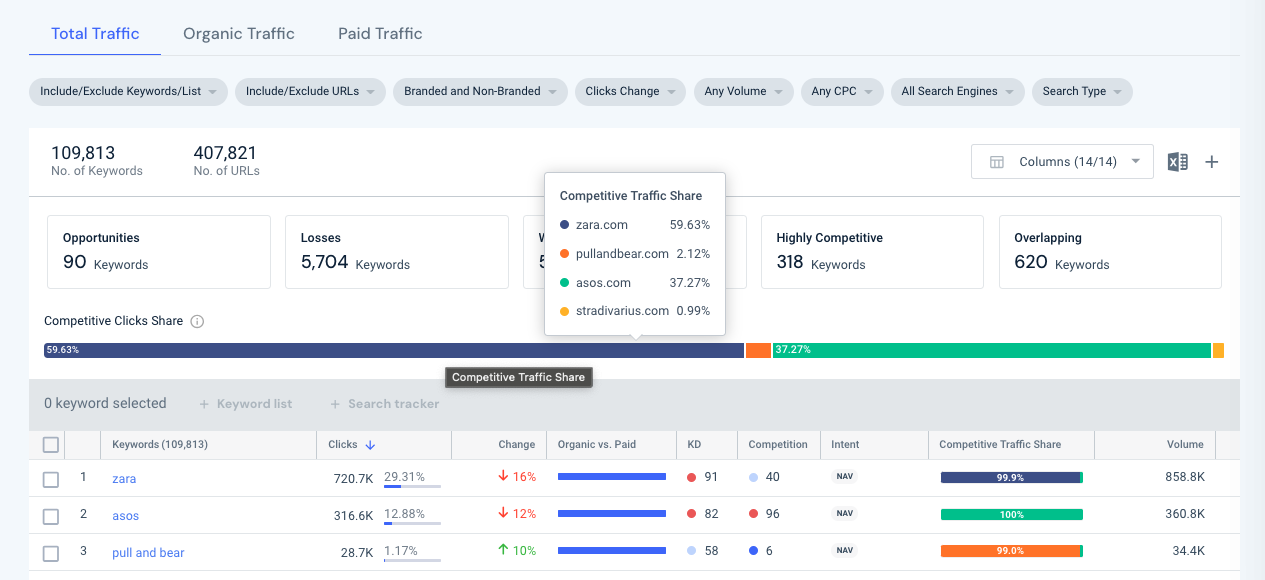Switch to Paid Traffic tab

[380, 33]
